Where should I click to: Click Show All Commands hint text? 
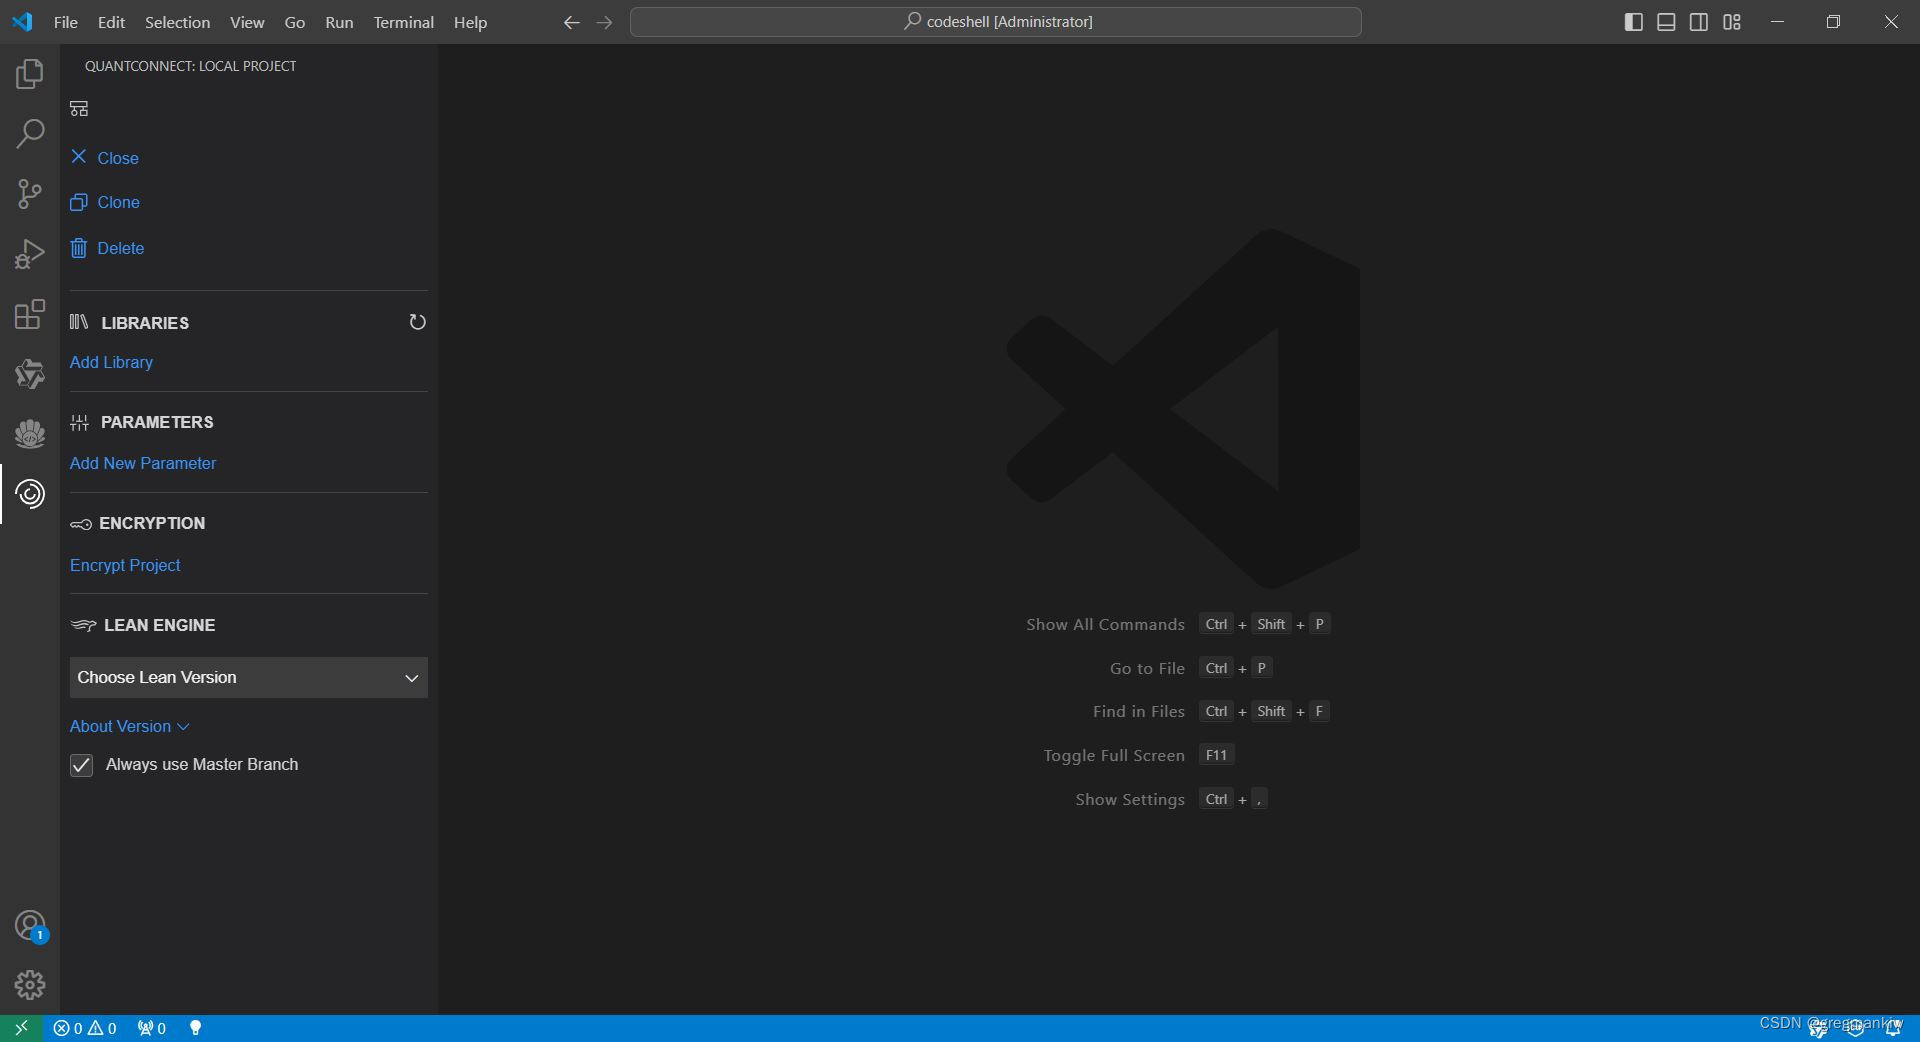coord(1105,624)
